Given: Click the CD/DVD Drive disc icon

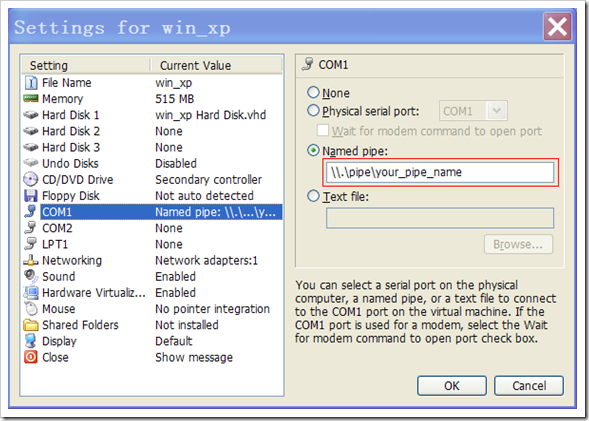Looking at the screenshot, I should (x=31, y=179).
